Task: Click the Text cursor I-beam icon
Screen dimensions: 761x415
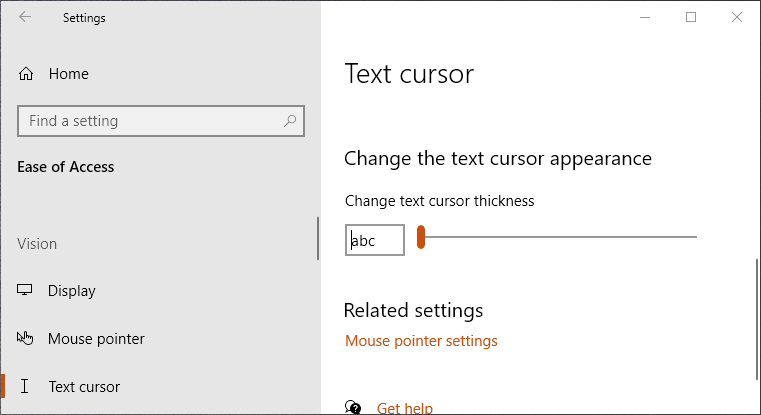Action: [26, 387]
